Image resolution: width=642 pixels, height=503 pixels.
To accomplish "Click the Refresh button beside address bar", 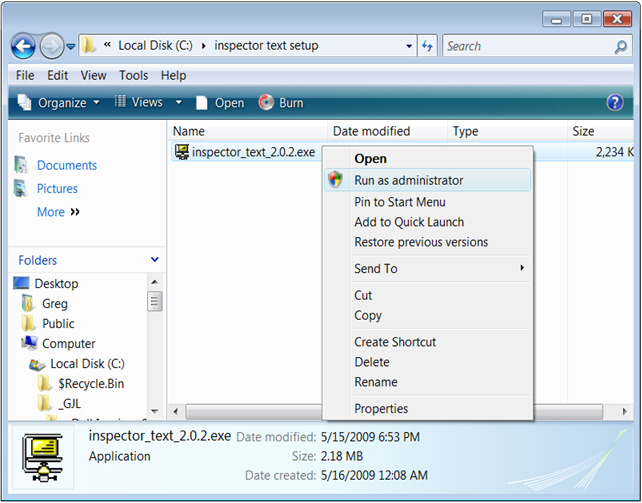I will point(427,46).
